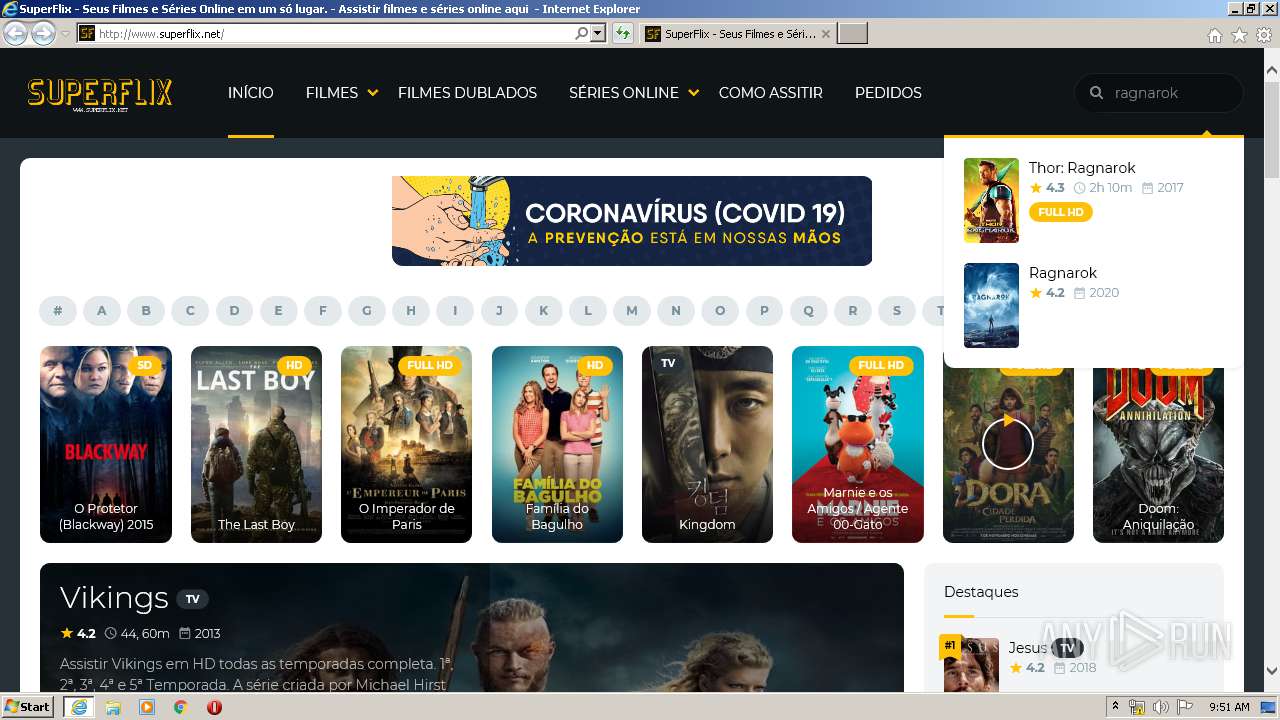Viewport: 1280px width, 720px height.
Task: Filter titles by letter H
Action: pyautogui.click(x=411, y=311)
